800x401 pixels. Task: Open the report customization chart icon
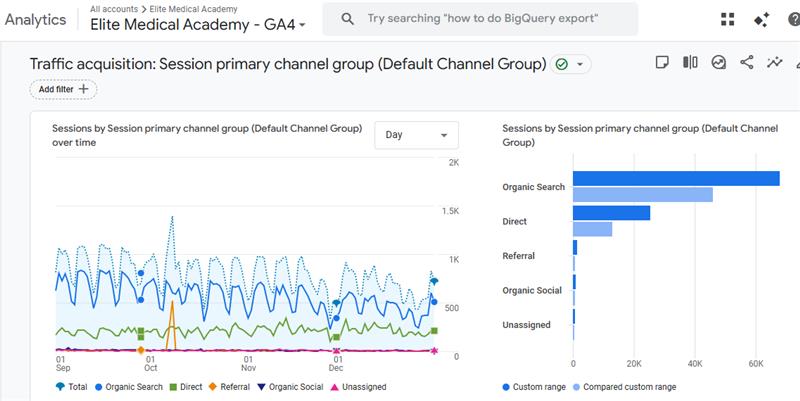coord(718,62)
